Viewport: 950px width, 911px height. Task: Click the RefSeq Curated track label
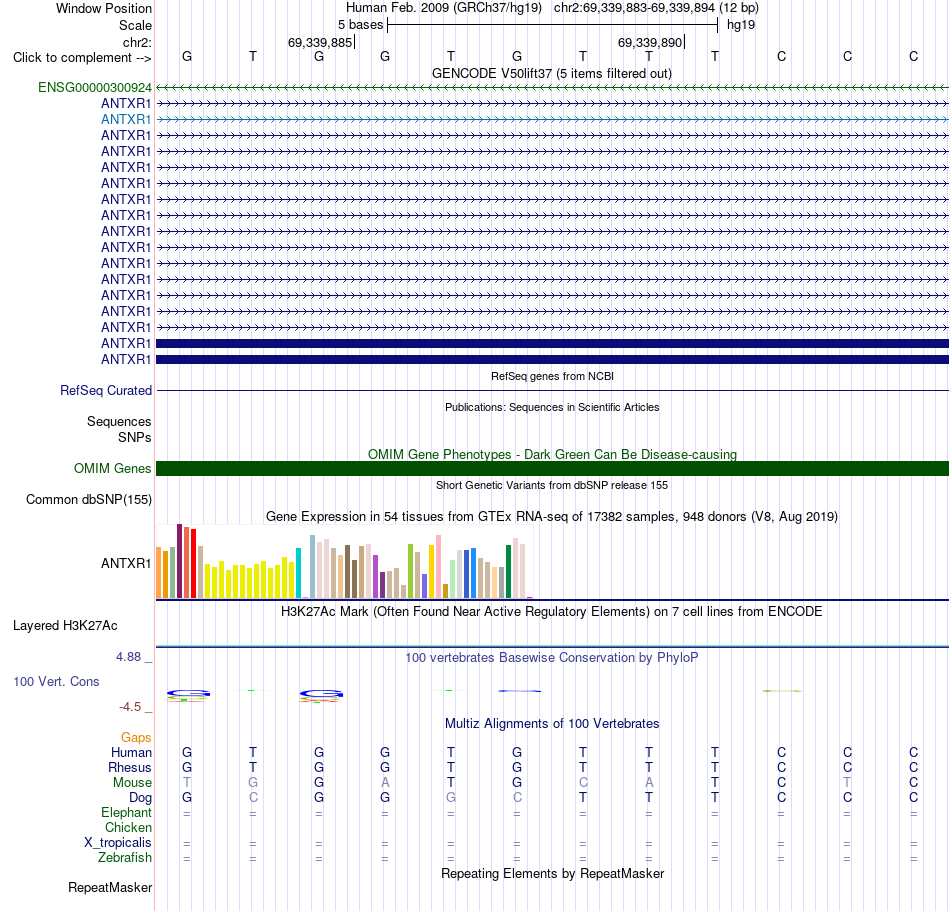click(x=105, y=391)
